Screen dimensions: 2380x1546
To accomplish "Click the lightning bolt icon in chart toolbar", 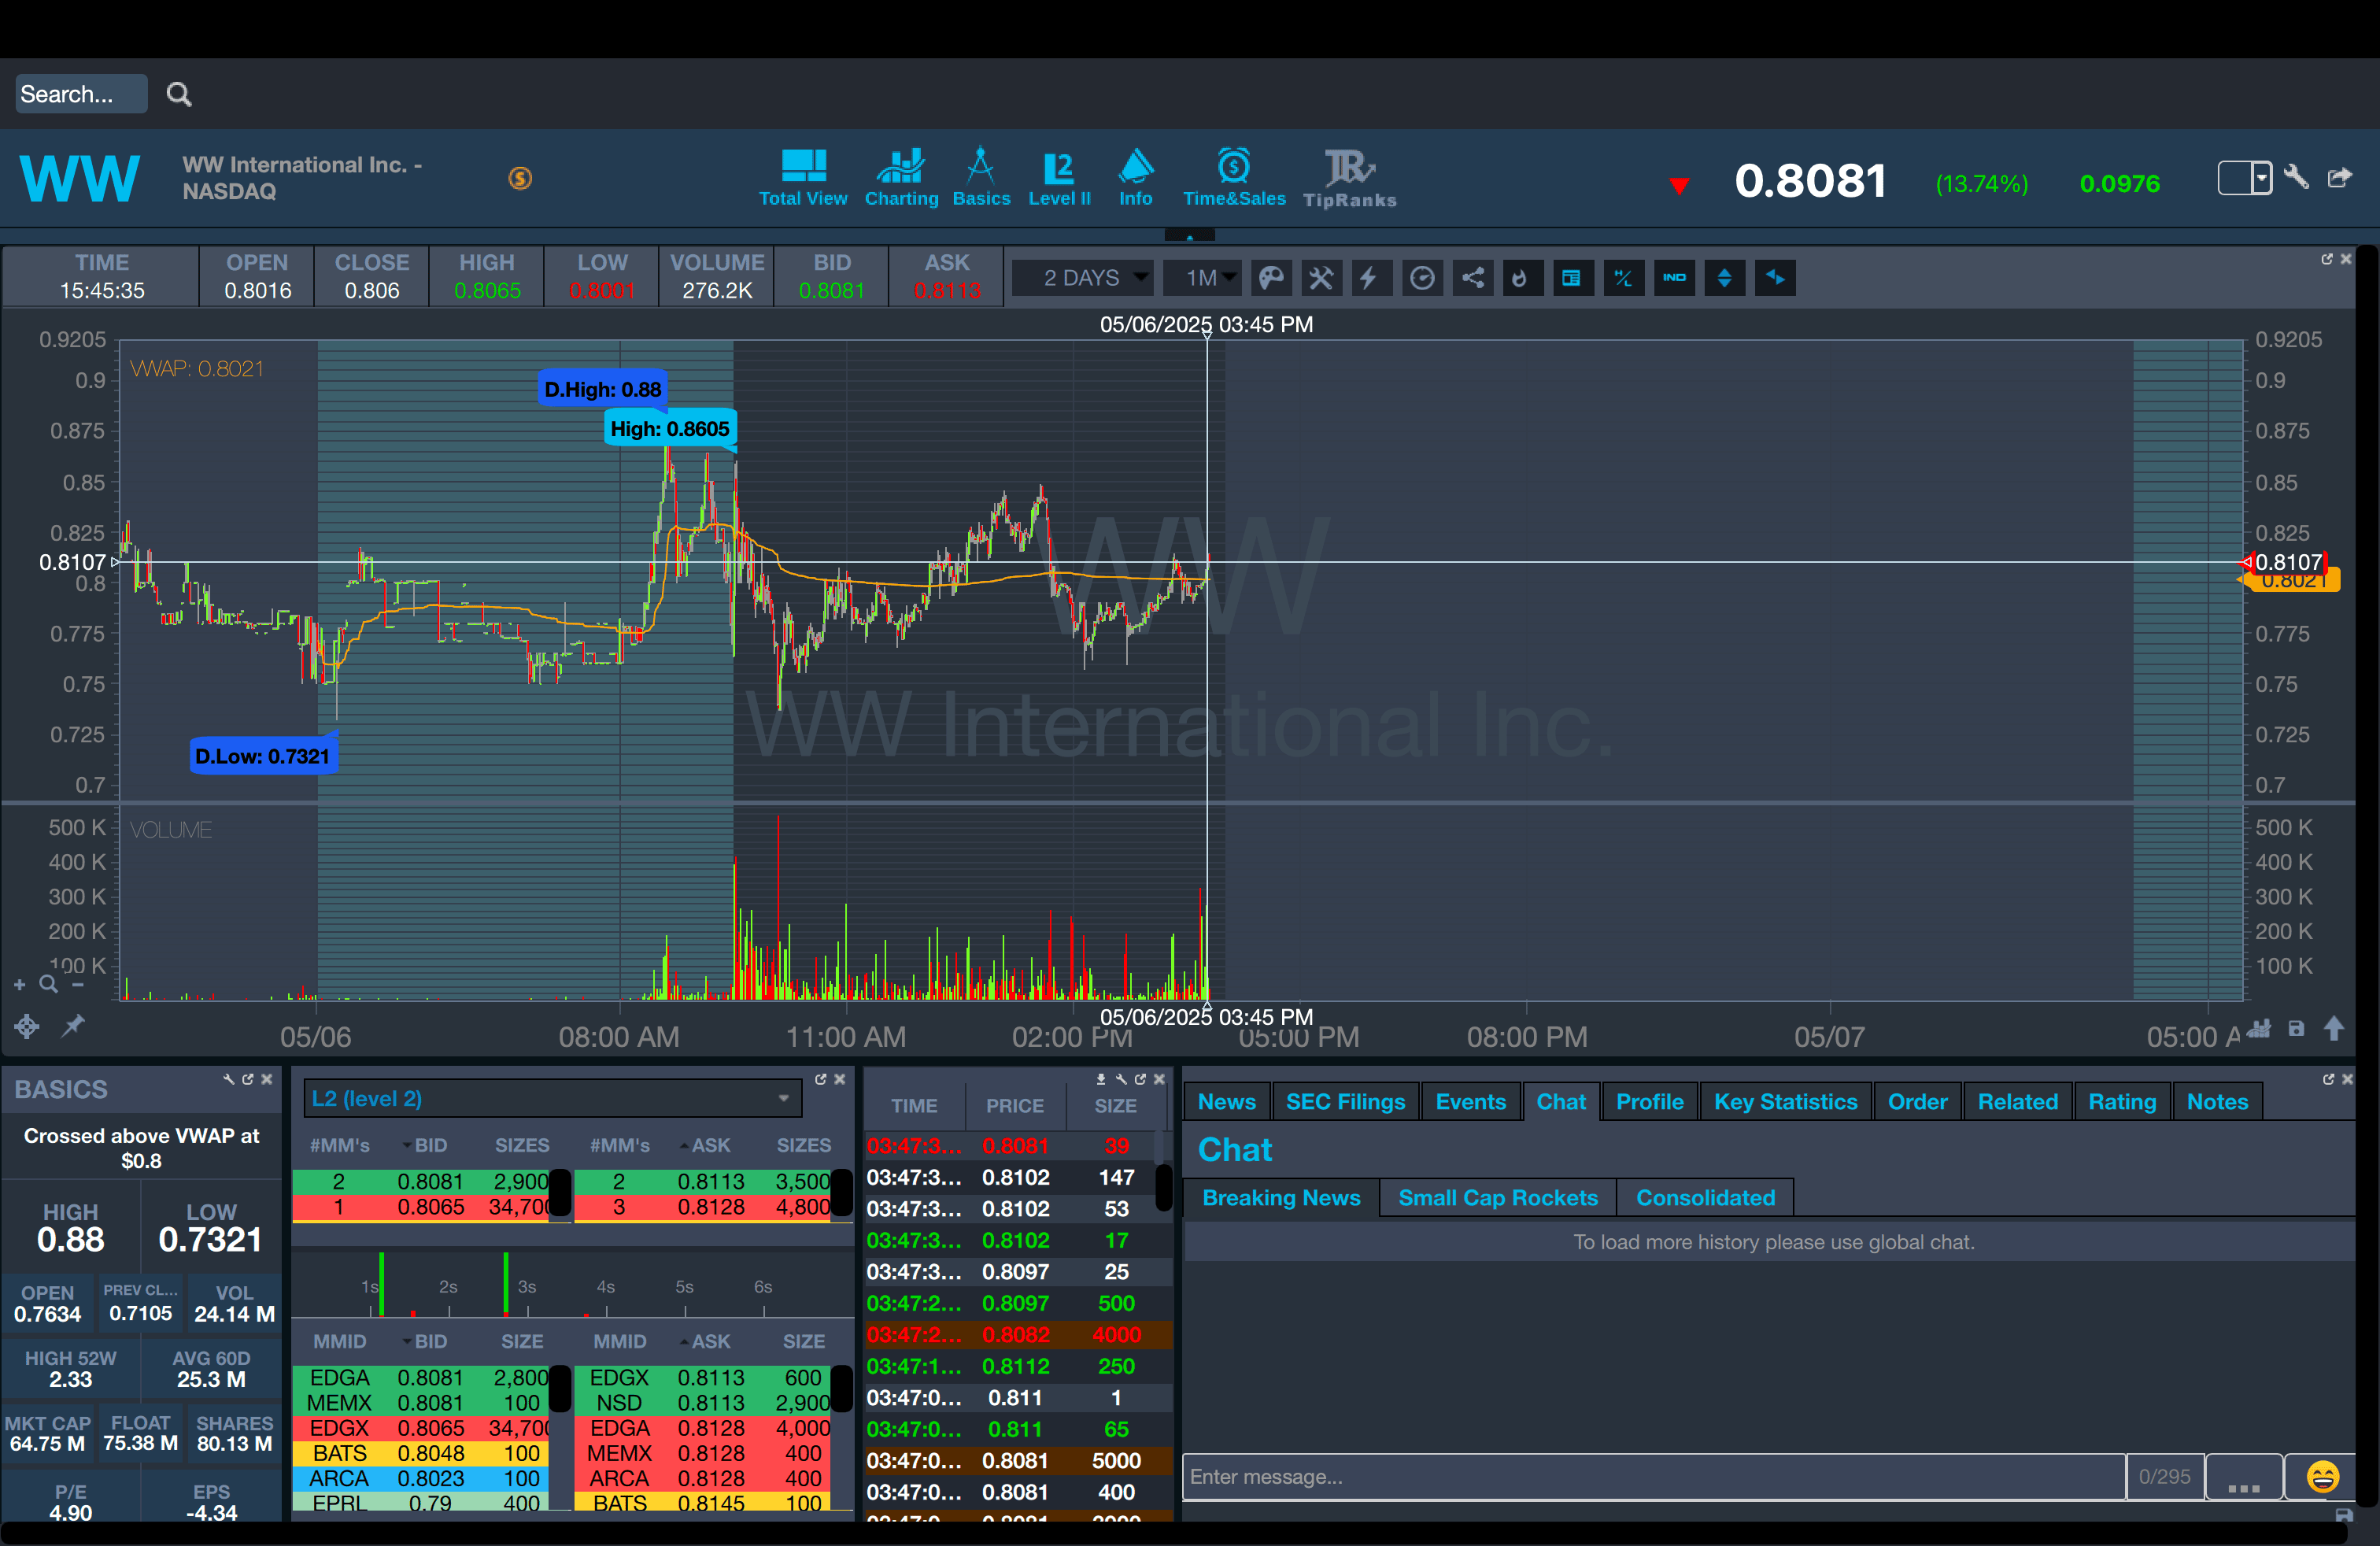I will (x=1369, y=278).
